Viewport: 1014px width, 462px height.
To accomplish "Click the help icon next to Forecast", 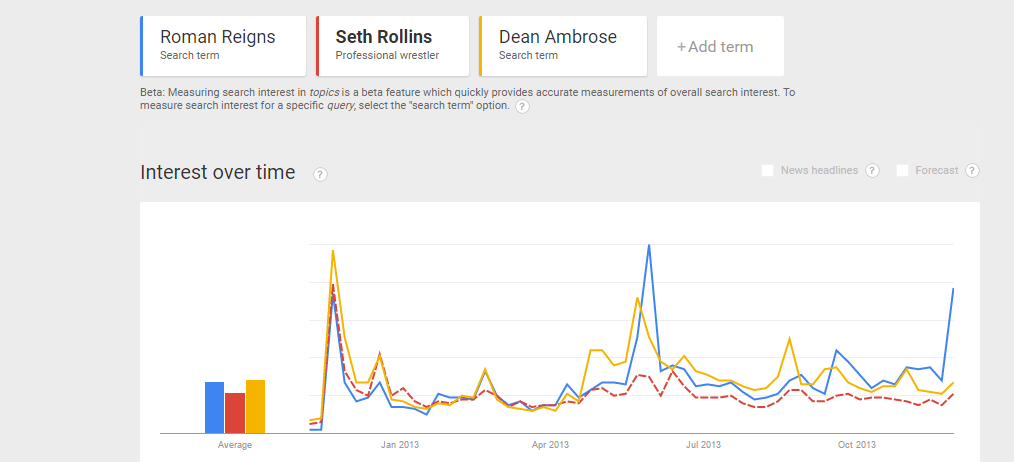I will point(972,171).
